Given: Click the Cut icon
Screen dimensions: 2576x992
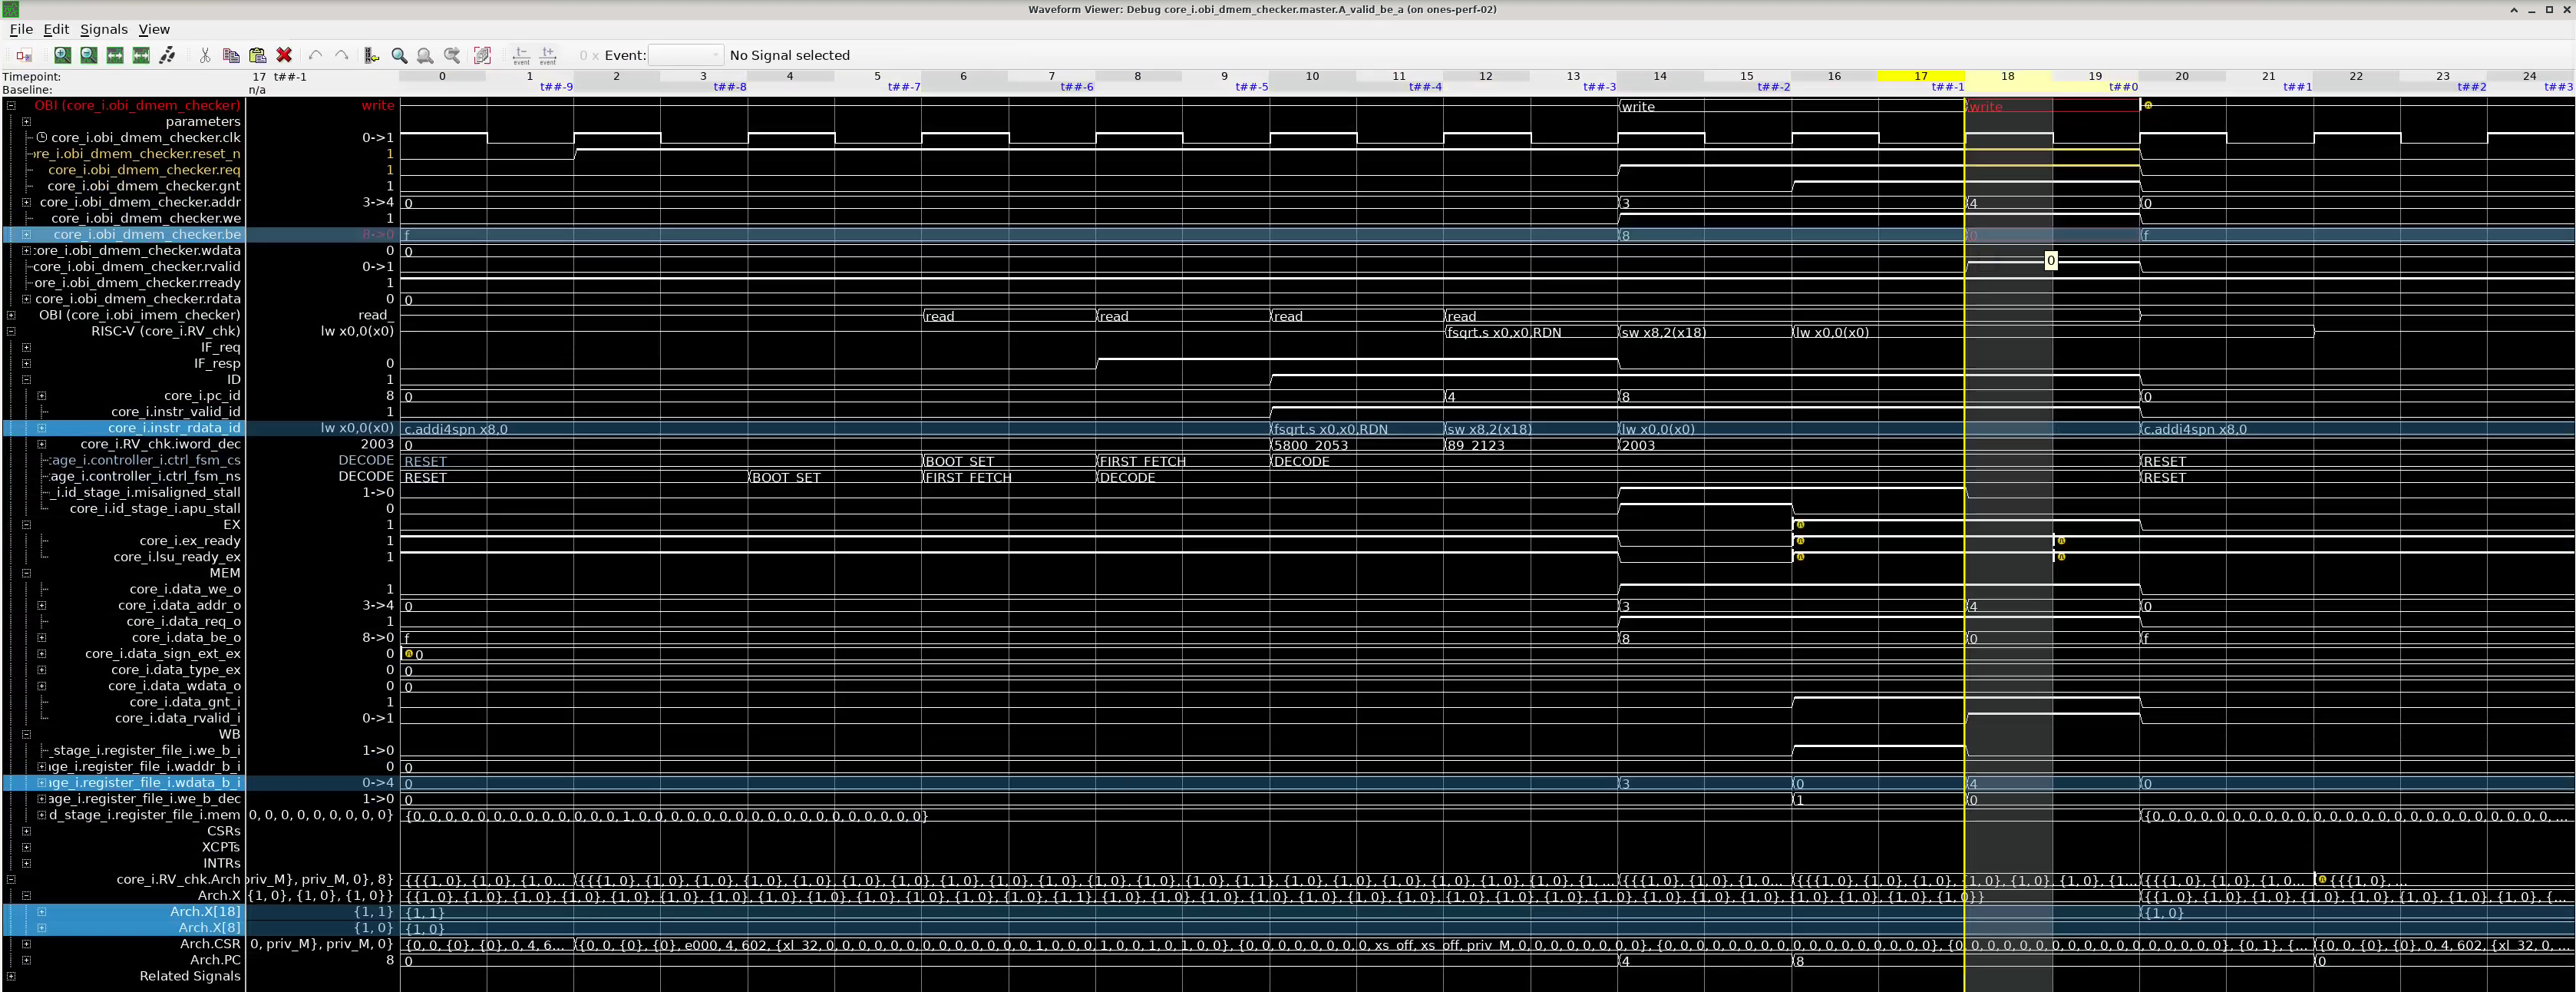Looking at the screenshot, I should pos(204,56).
